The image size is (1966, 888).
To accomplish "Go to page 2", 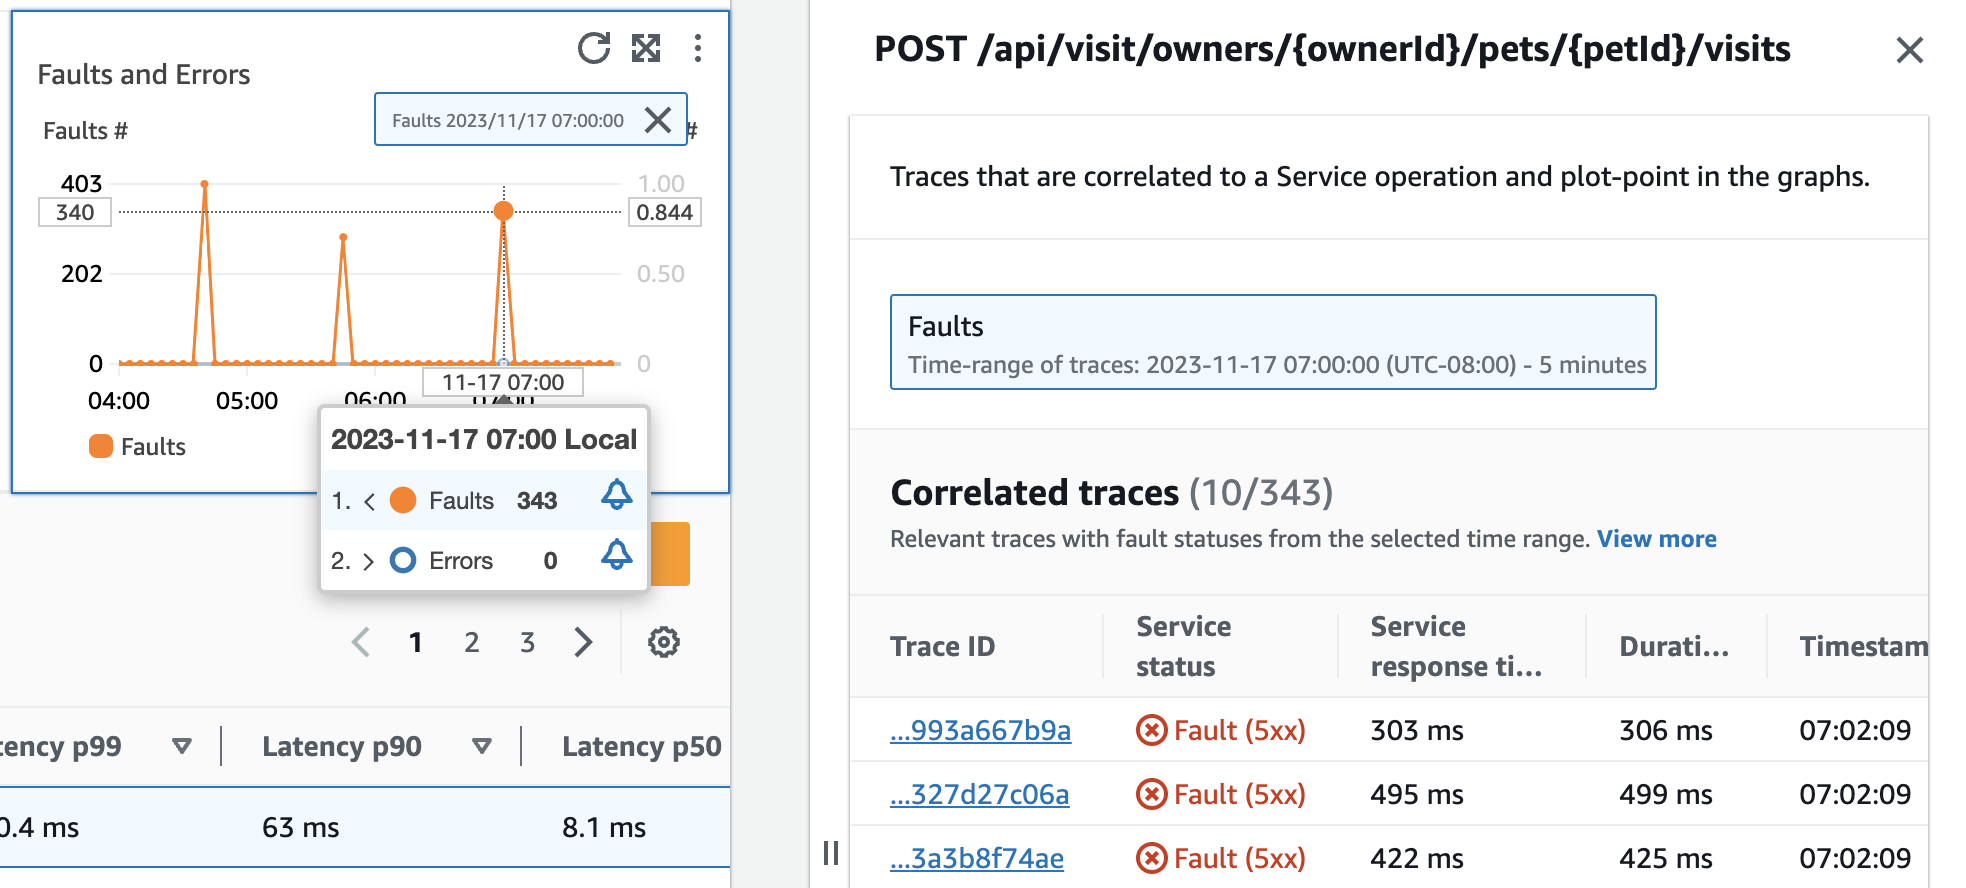I will point(472,642).
